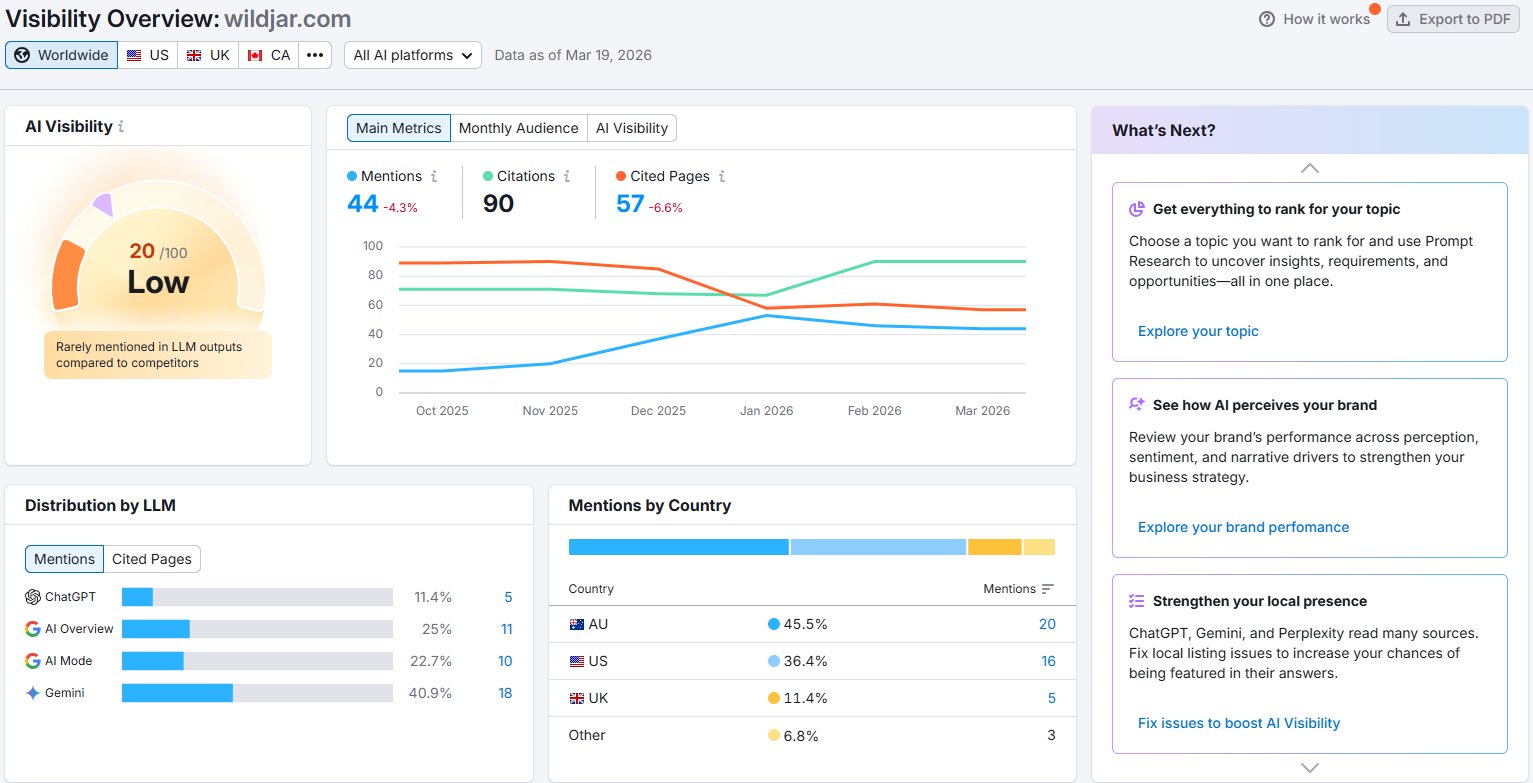Click the US mentions count 16
Image resolution: width=1533 pixels, height=783 pixels.
(1048, 661)
